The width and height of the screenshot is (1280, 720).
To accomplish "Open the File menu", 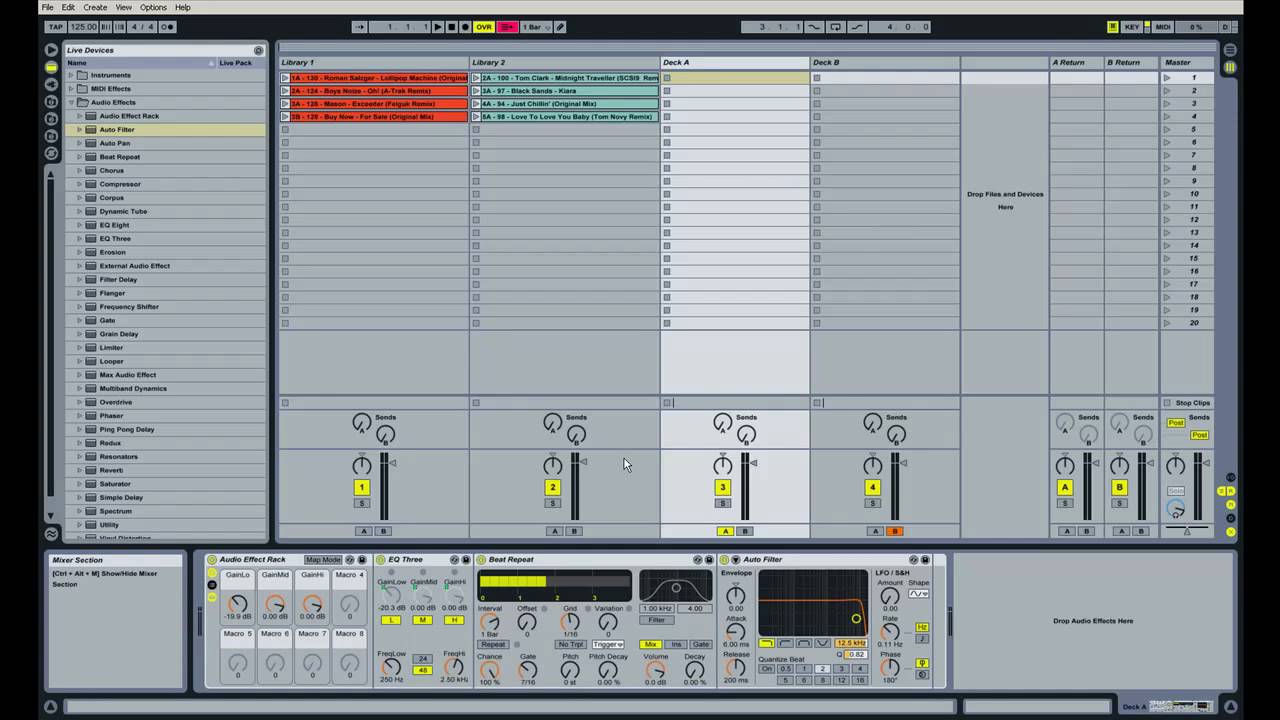I will (47, 7).
